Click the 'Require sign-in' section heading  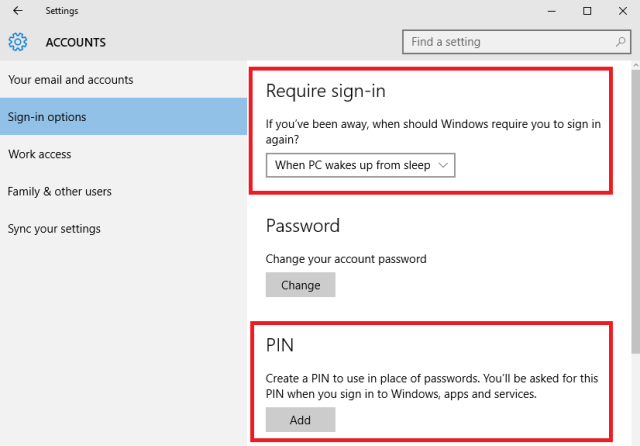[325, 91]
